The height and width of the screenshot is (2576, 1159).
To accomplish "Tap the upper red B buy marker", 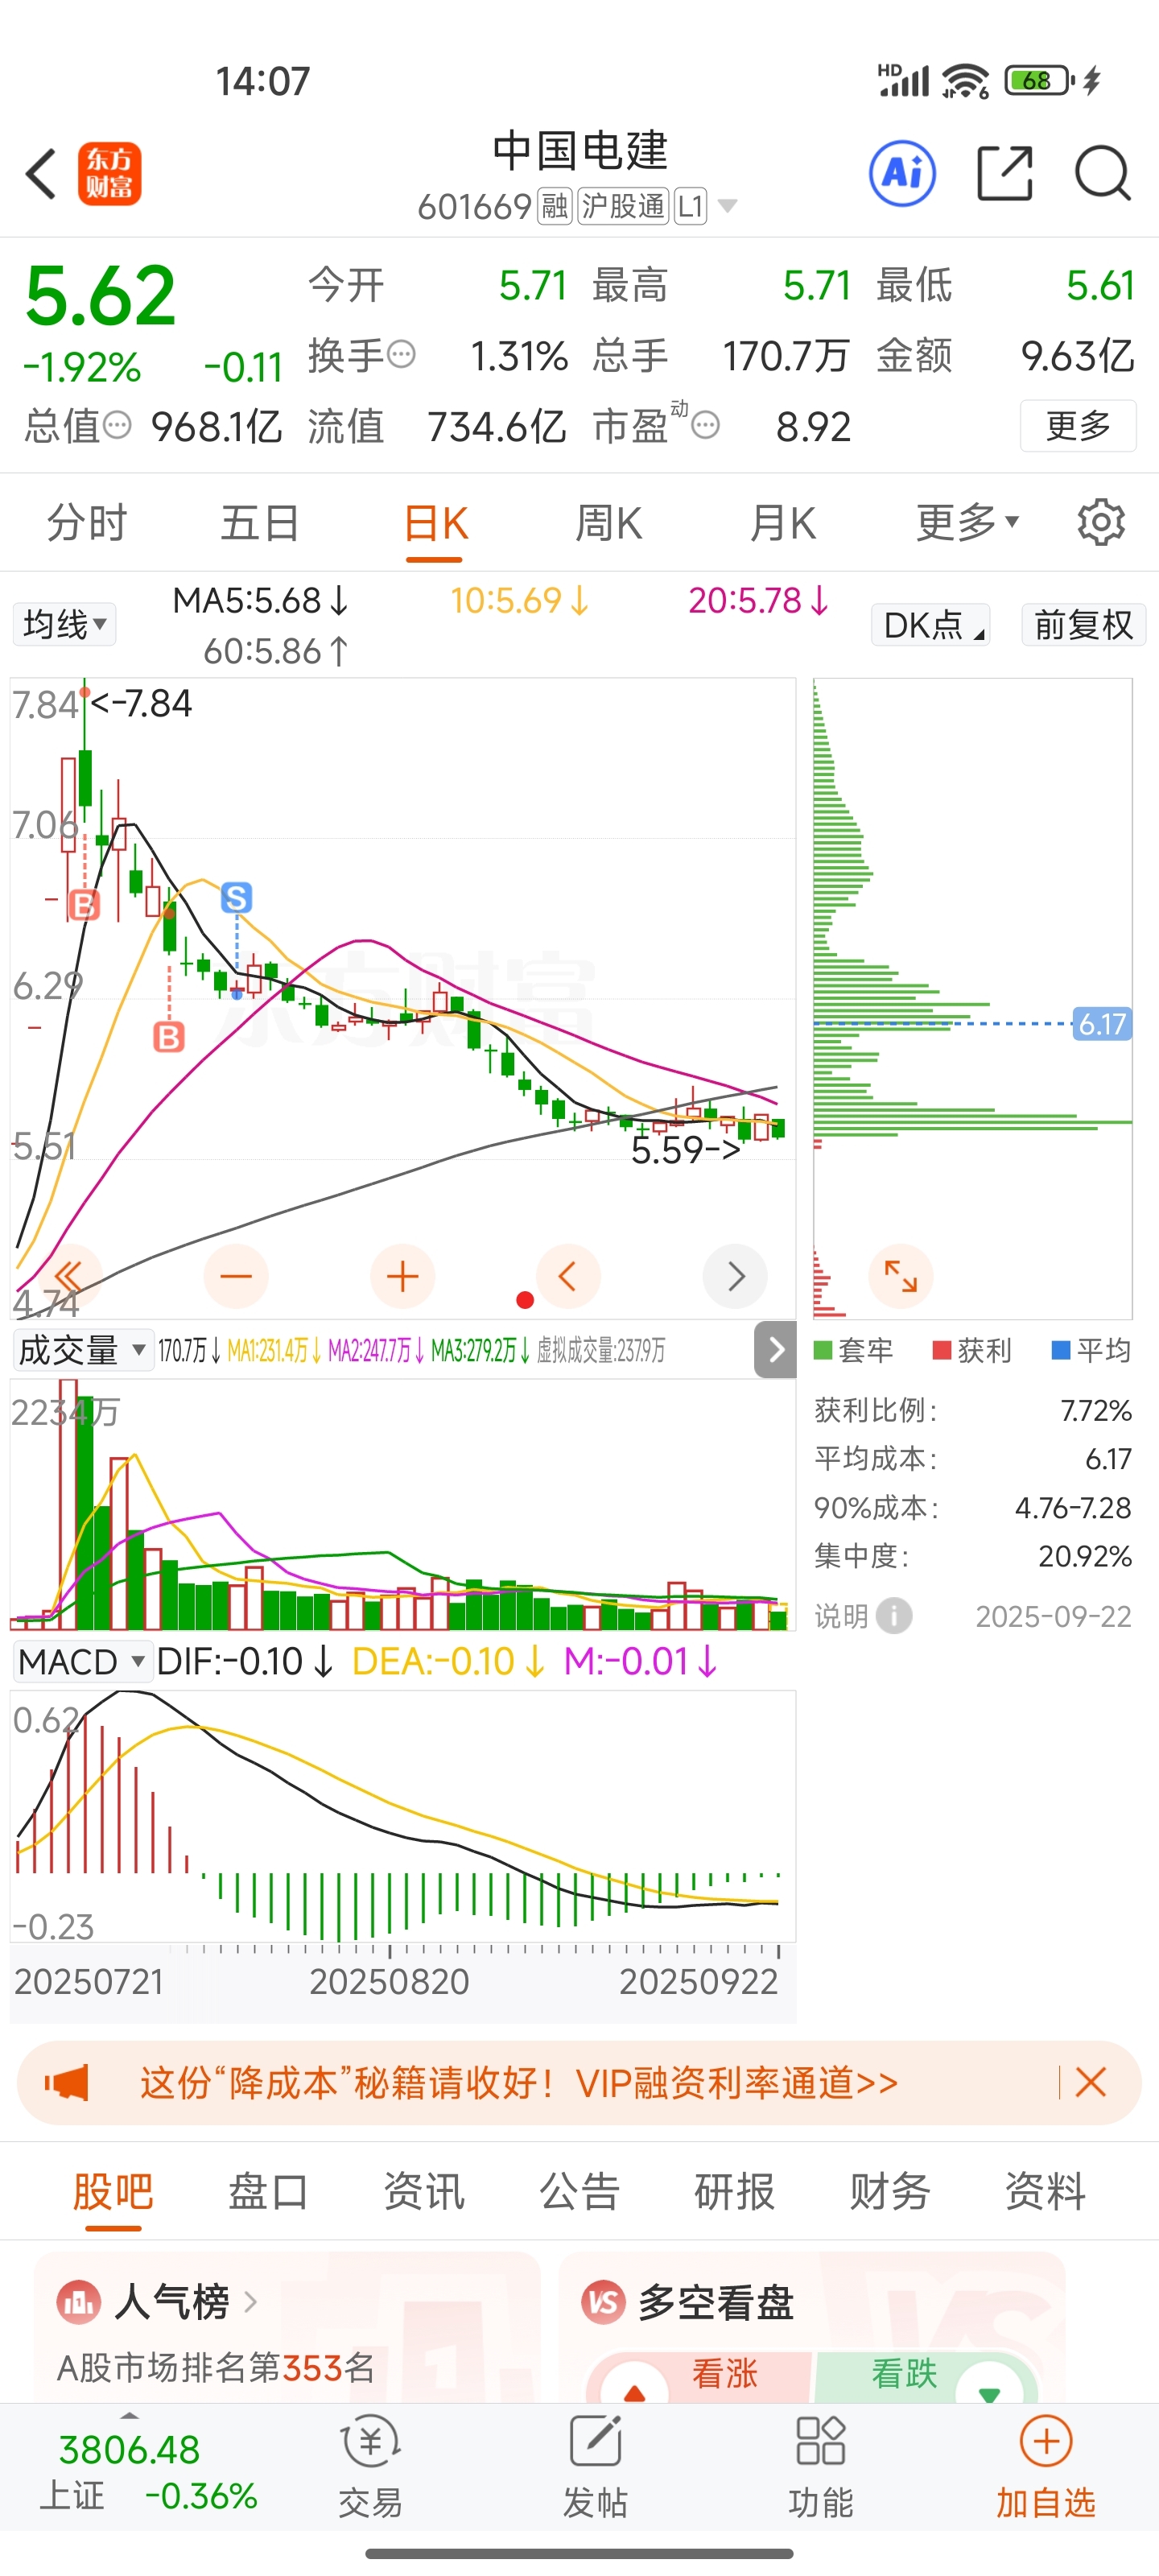I will coord(84,904).
